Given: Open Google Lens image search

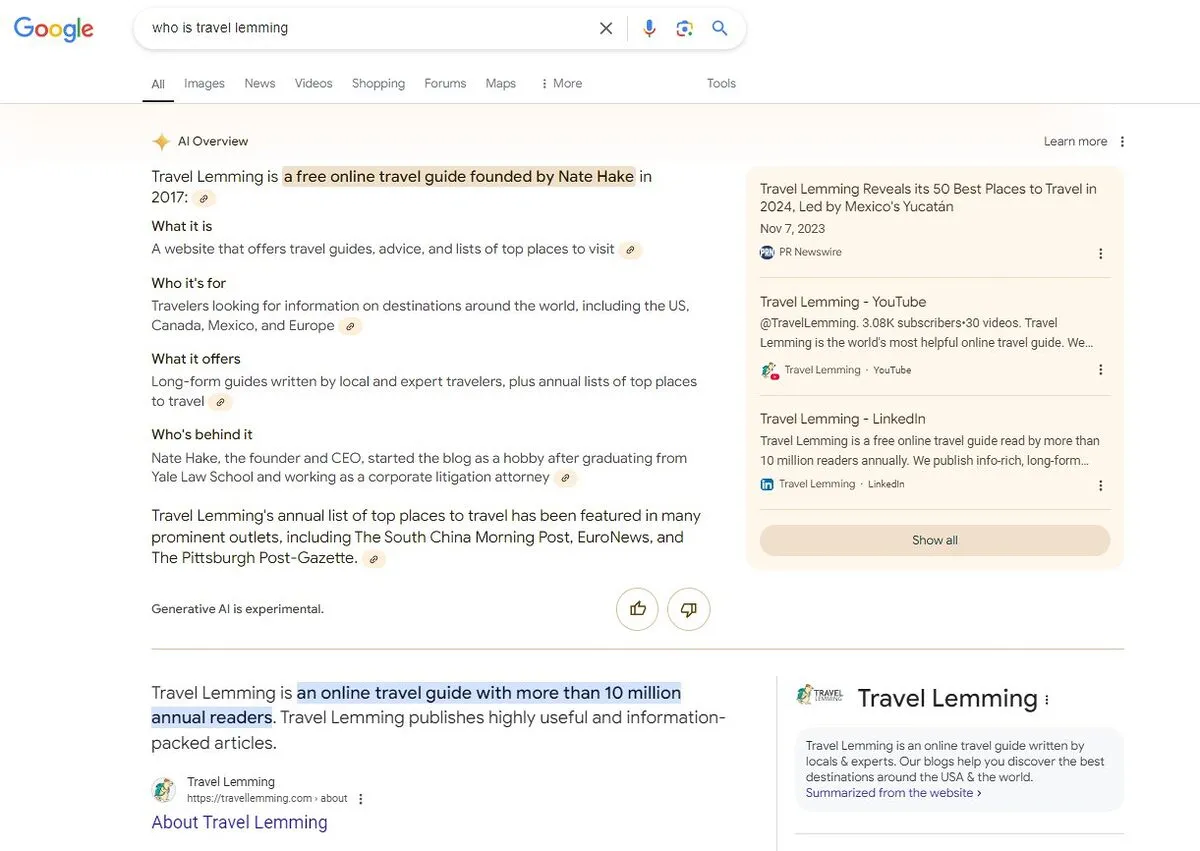Looking at the screenshot, I should [x=684, y=28].
